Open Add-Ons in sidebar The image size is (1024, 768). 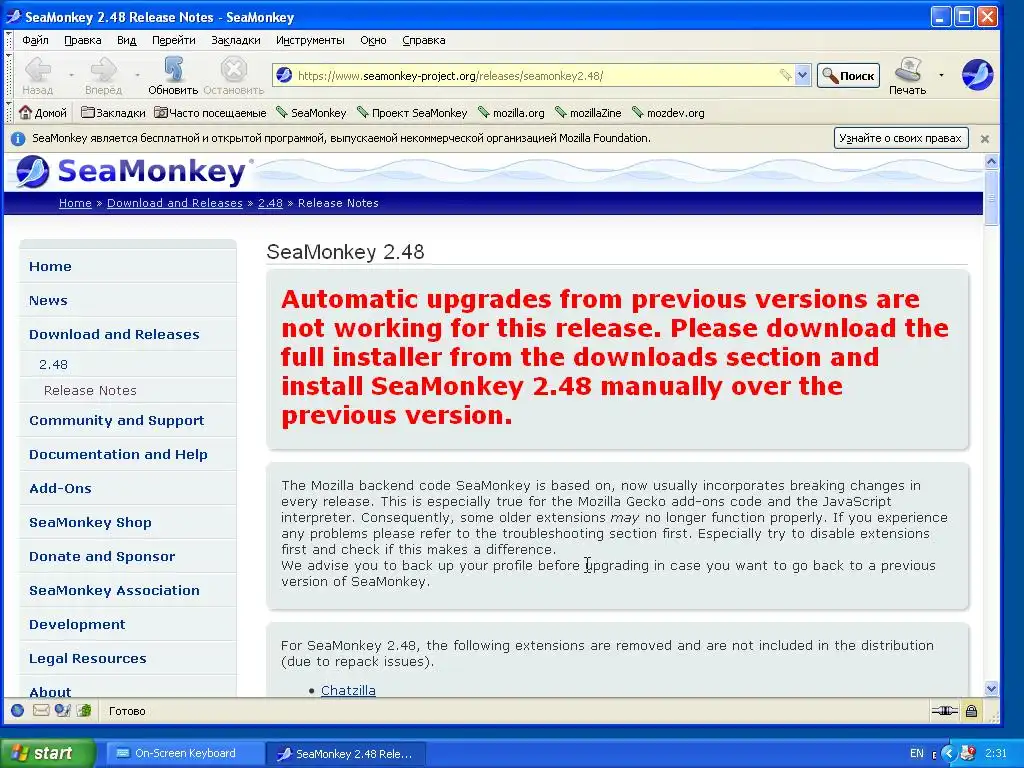click(x=60, y=488)
